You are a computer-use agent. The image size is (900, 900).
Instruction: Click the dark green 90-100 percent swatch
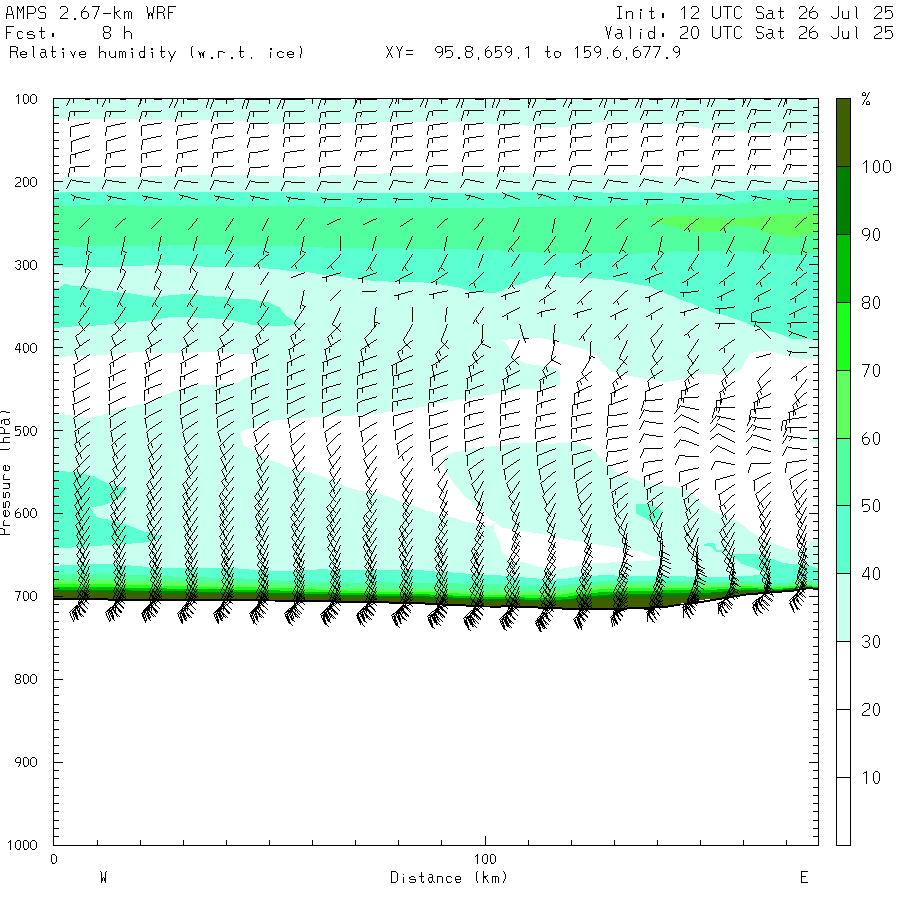(x=843, y=201)
